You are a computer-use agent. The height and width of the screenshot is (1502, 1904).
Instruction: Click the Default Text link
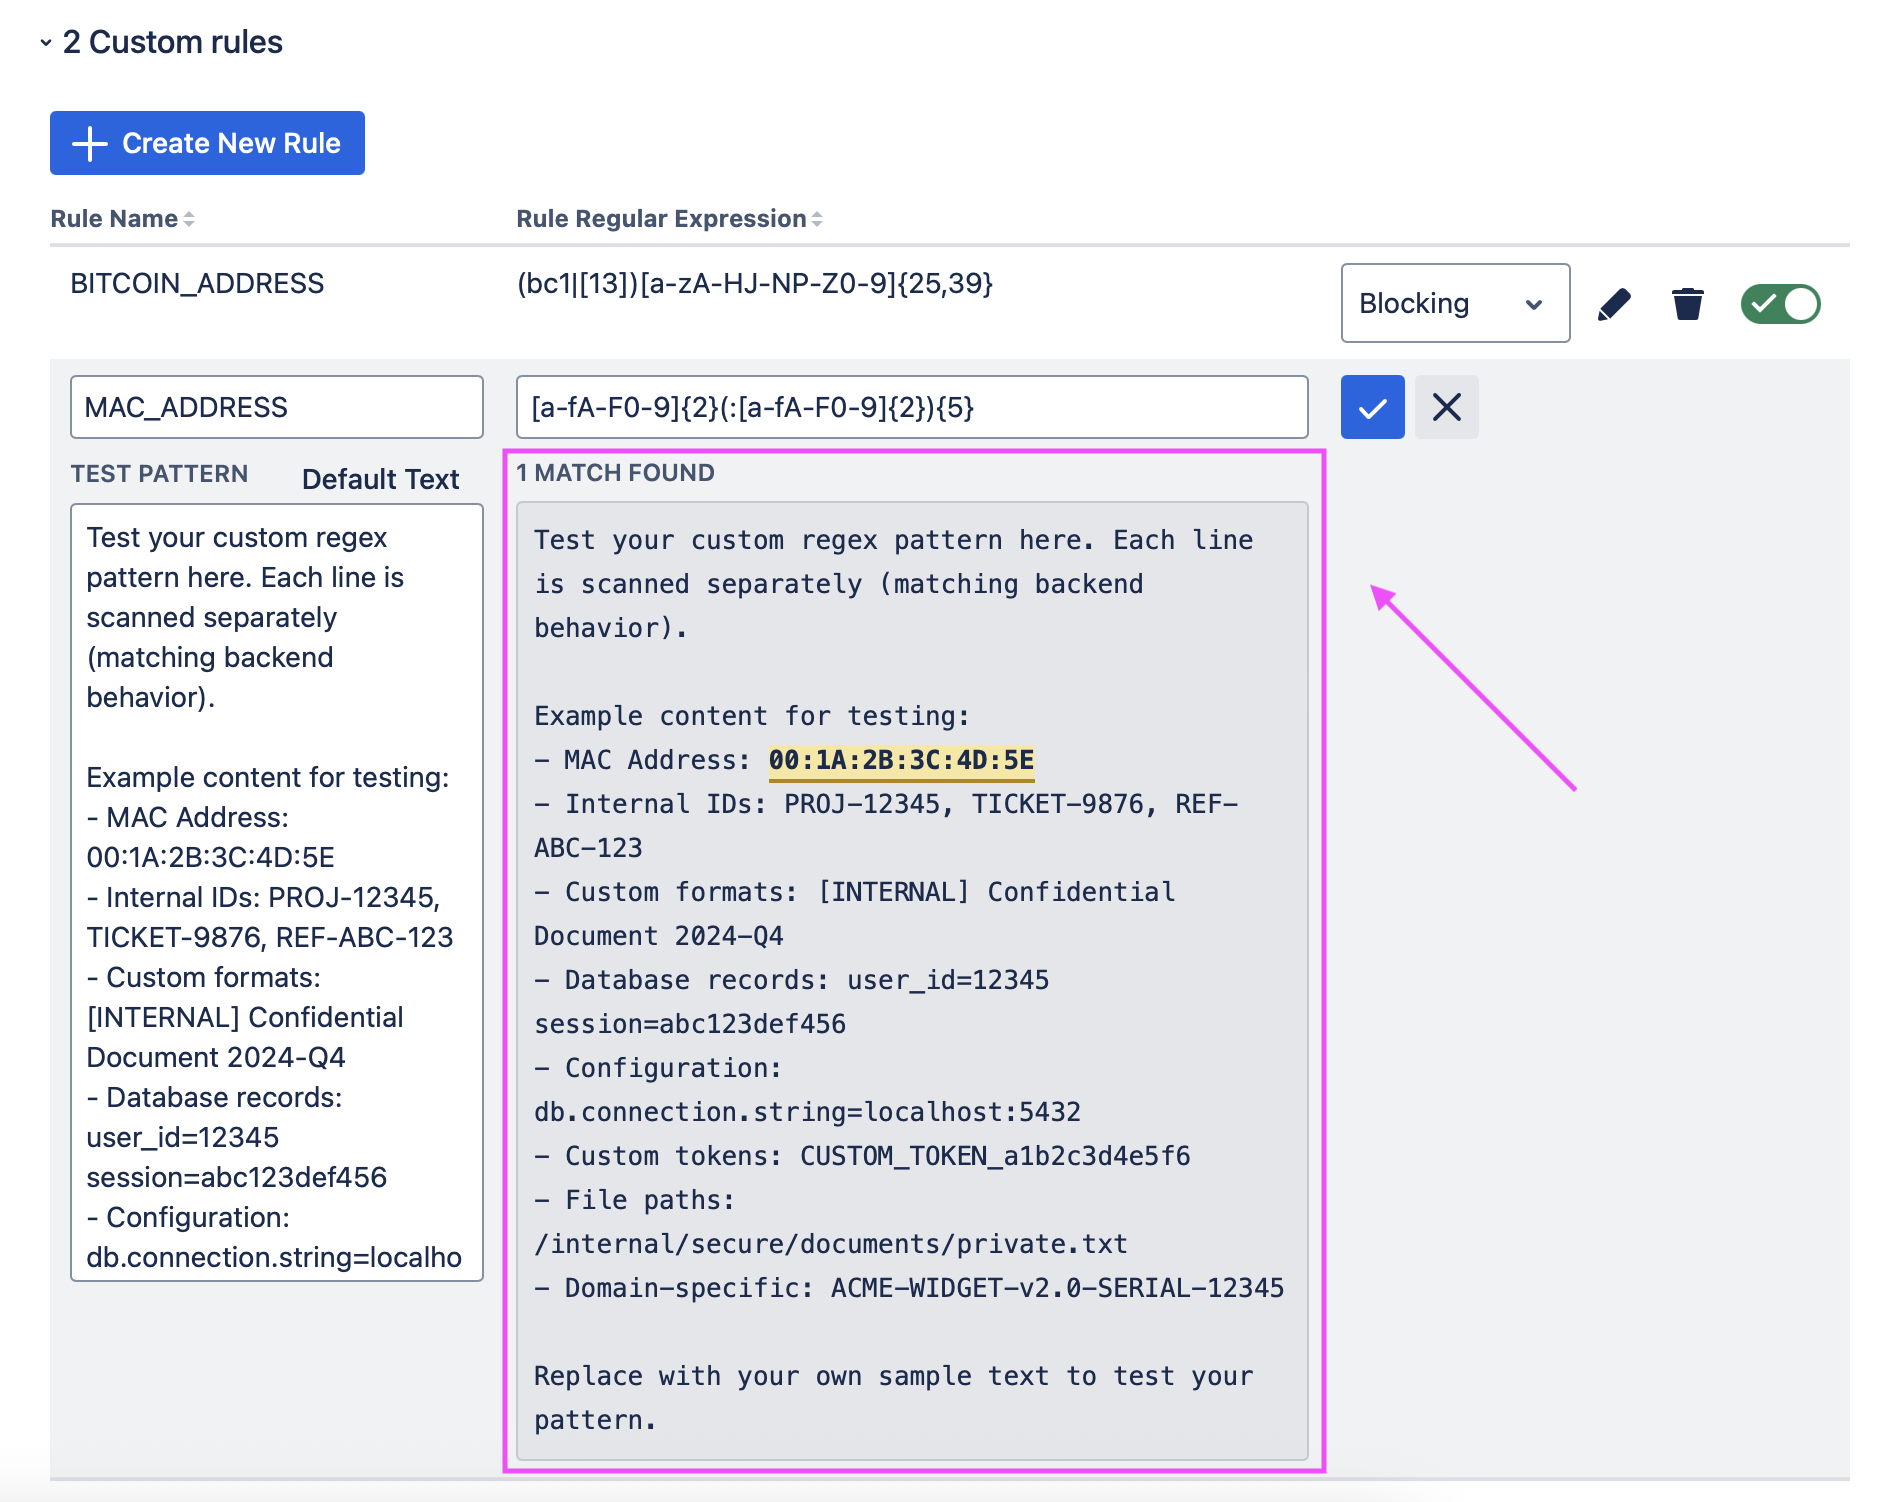pos(380,479)
